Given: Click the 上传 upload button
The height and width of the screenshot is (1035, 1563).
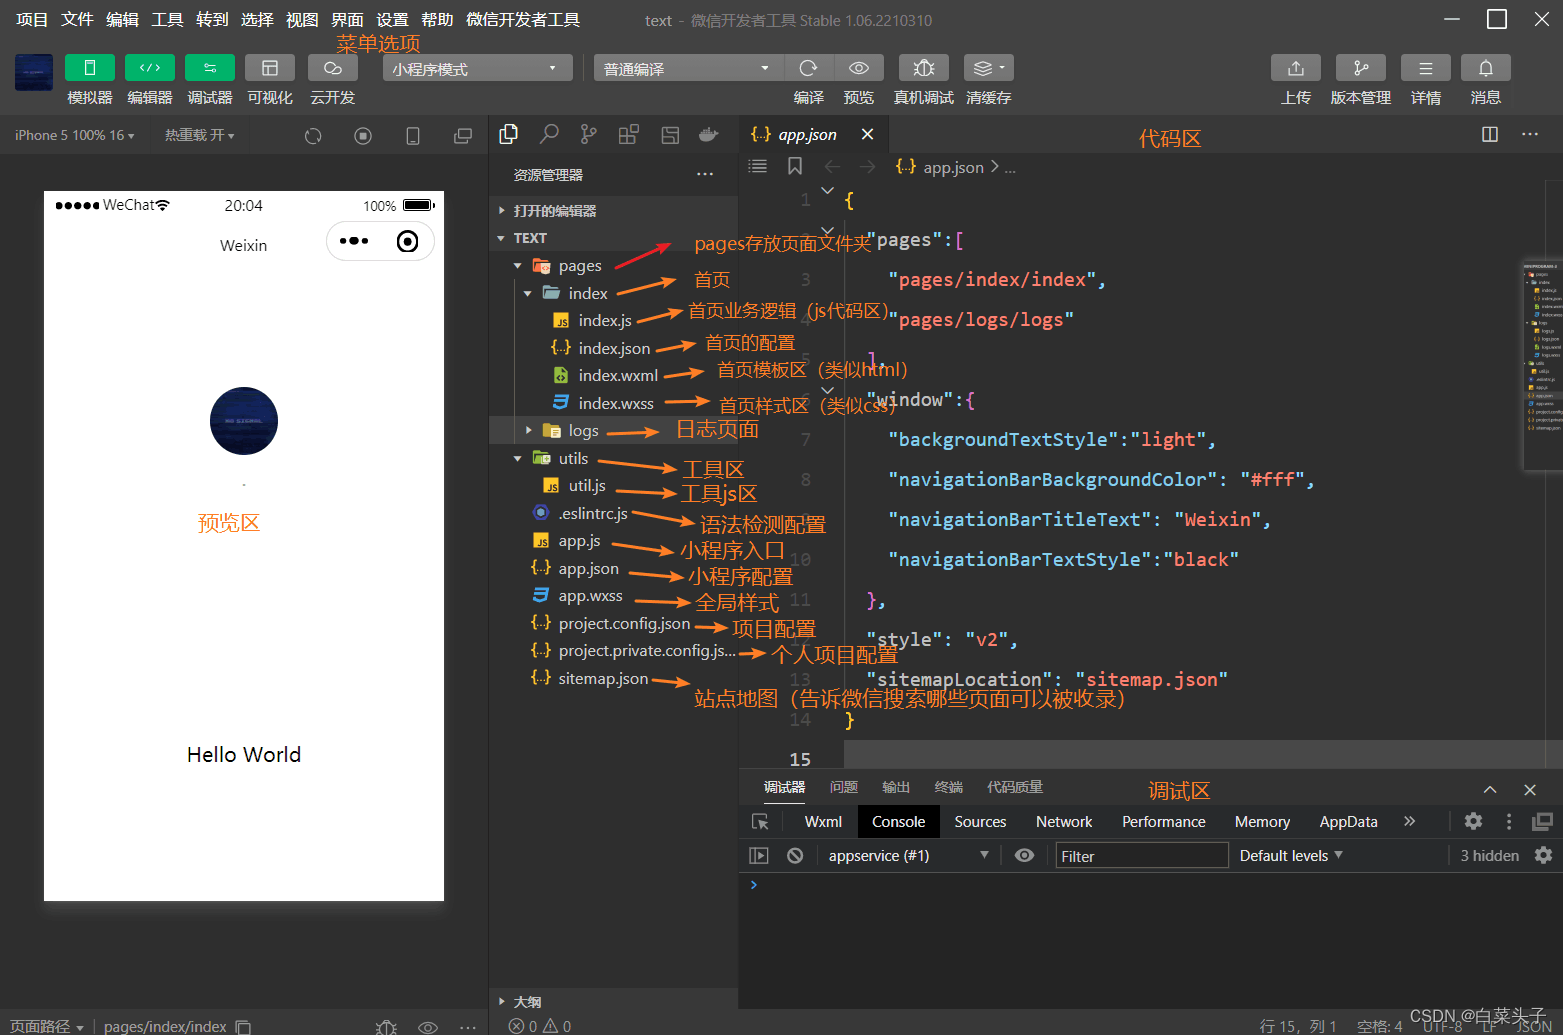Looking at the screenshot, I should pos(1296,68).
